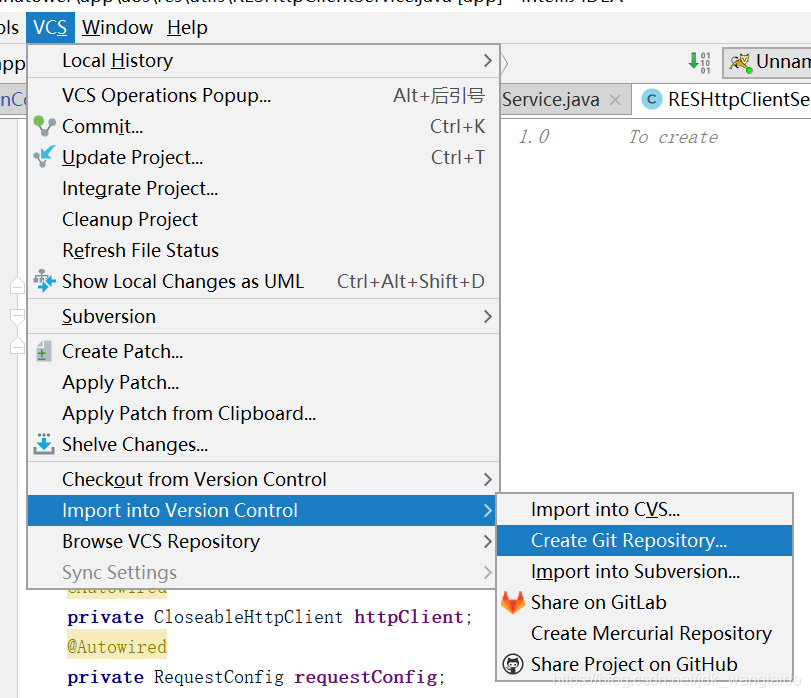The image size is (811, 698).
Task: Click the Sync Settings submenu arrow
Action: tap(487, 572)
